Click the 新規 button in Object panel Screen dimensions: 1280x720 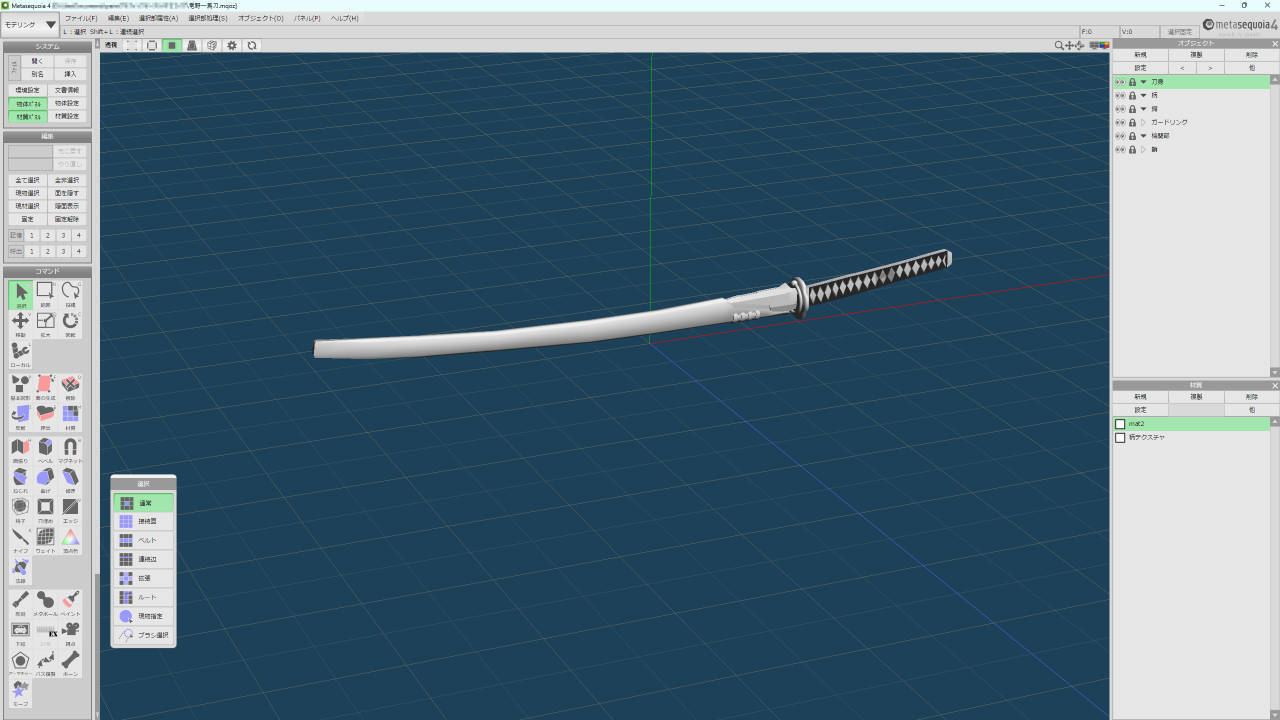click(1141, 55)
